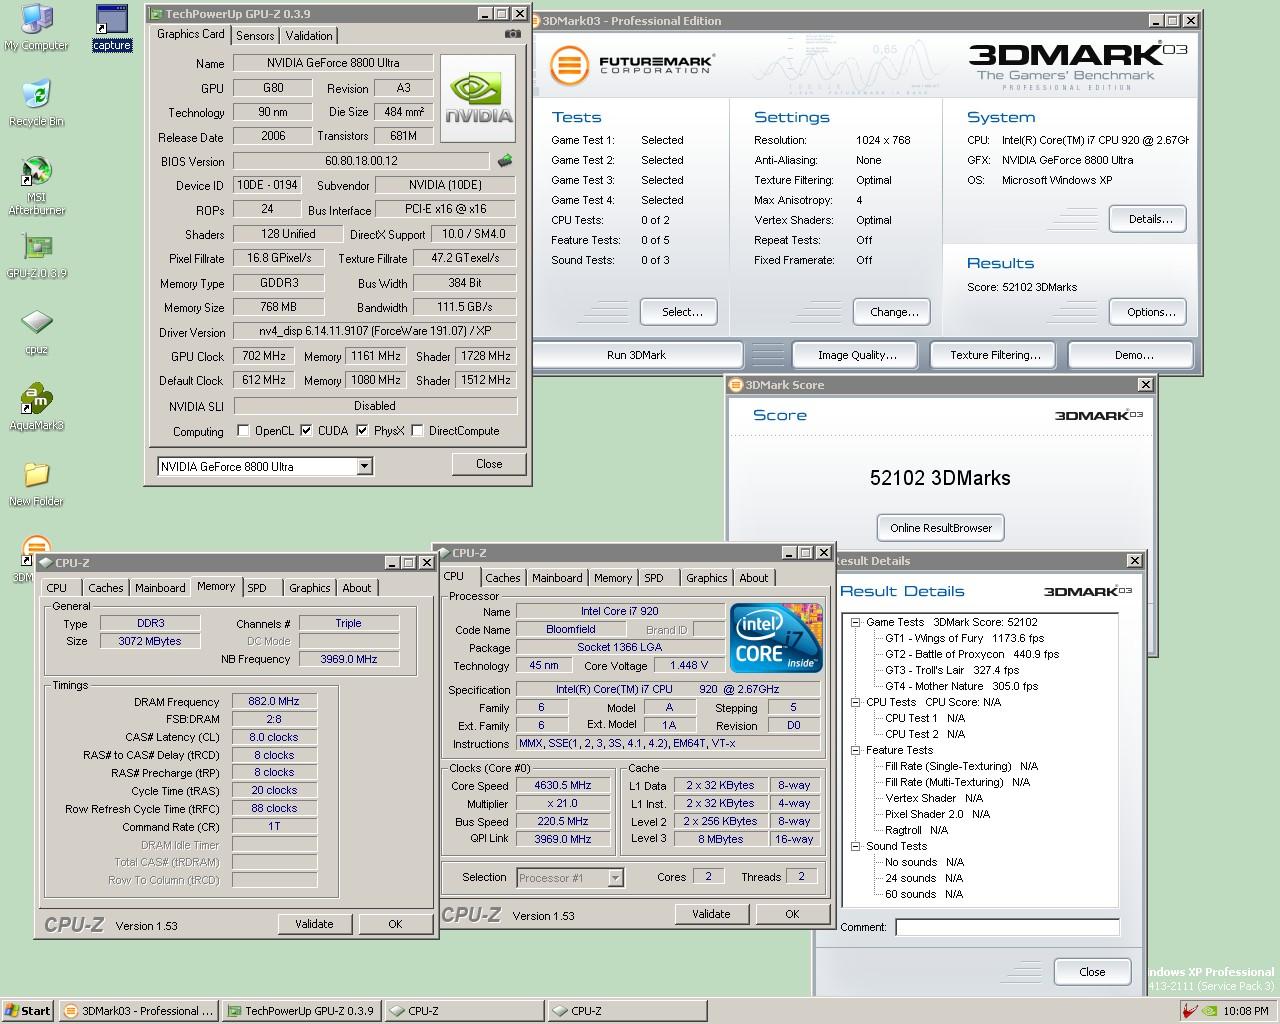Select GT1 - Wings of Fury result row
This screenshot has width=1280, height=1024.
(x=964, y=638)
